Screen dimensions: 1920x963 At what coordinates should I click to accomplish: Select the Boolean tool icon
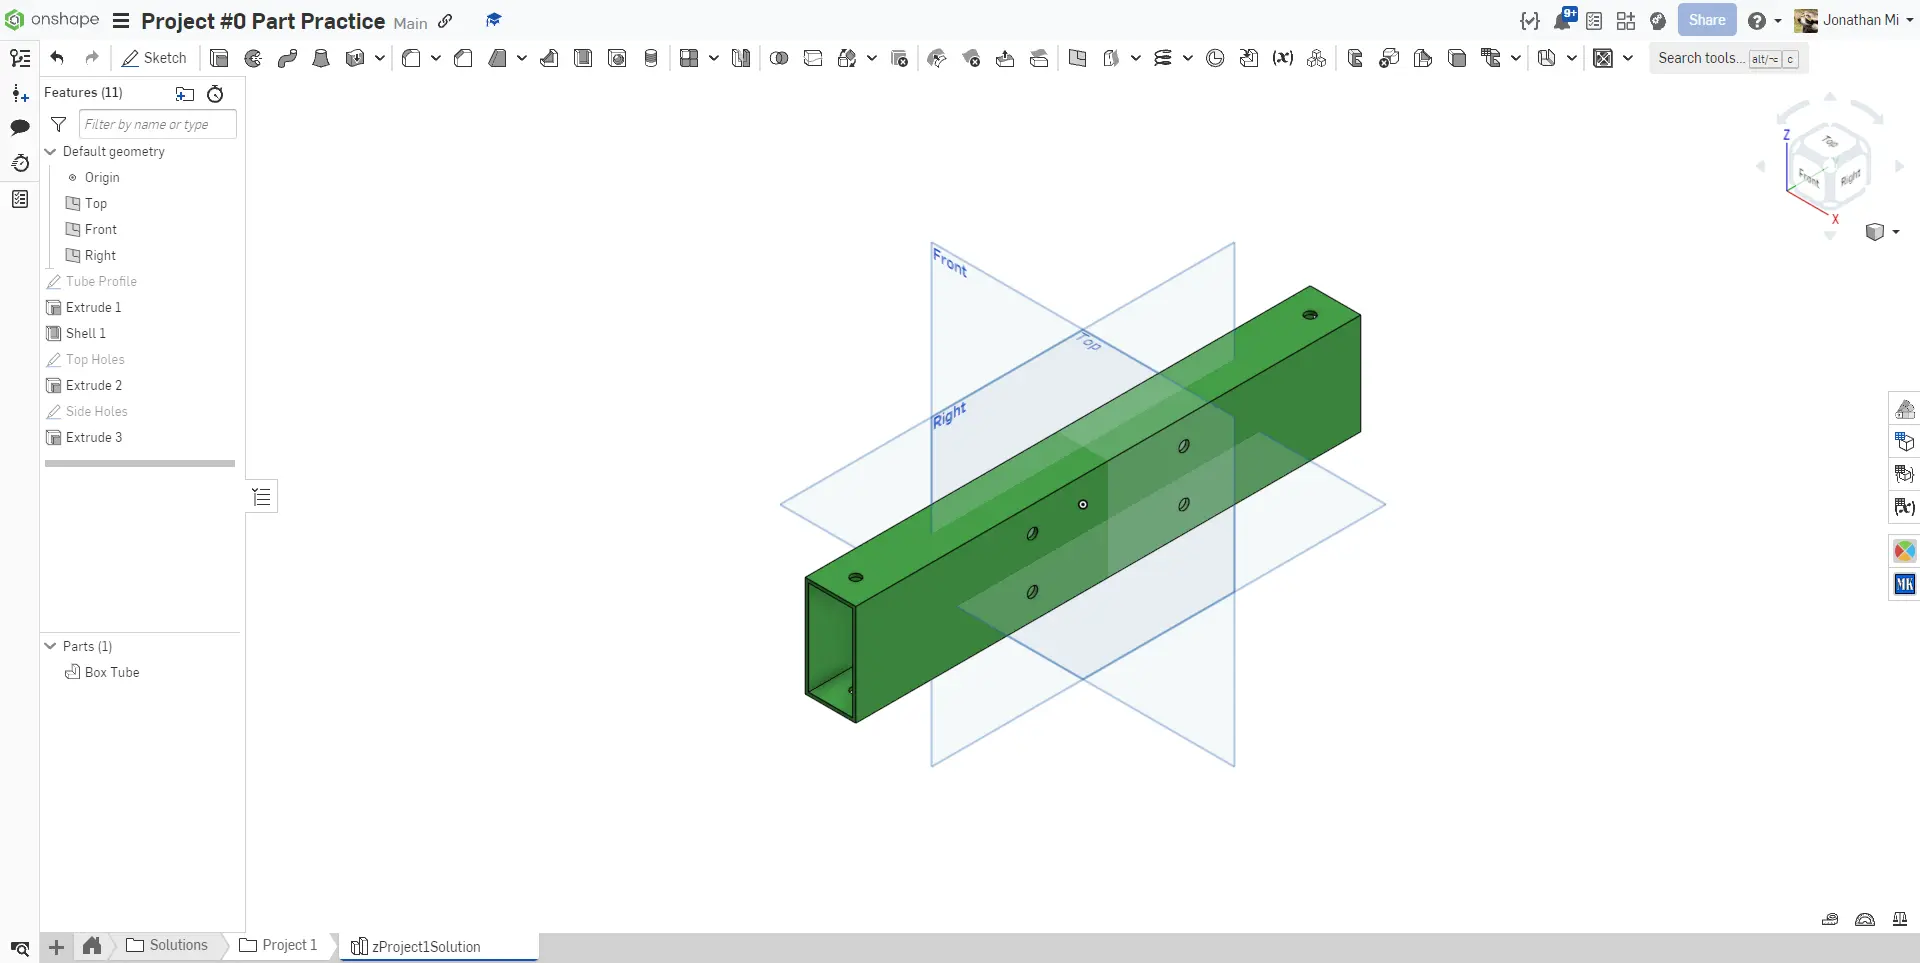(779, 58)
